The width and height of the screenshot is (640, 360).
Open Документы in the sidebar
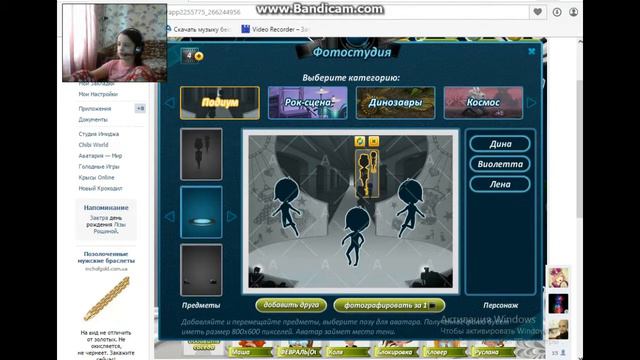93,120
